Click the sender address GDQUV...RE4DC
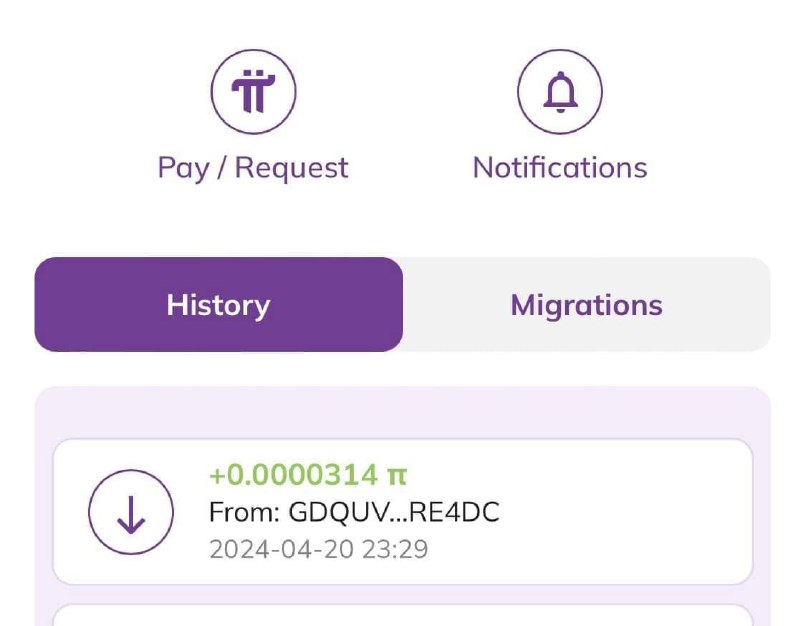This screenshot has width=800, height=626. pos(394,512)
